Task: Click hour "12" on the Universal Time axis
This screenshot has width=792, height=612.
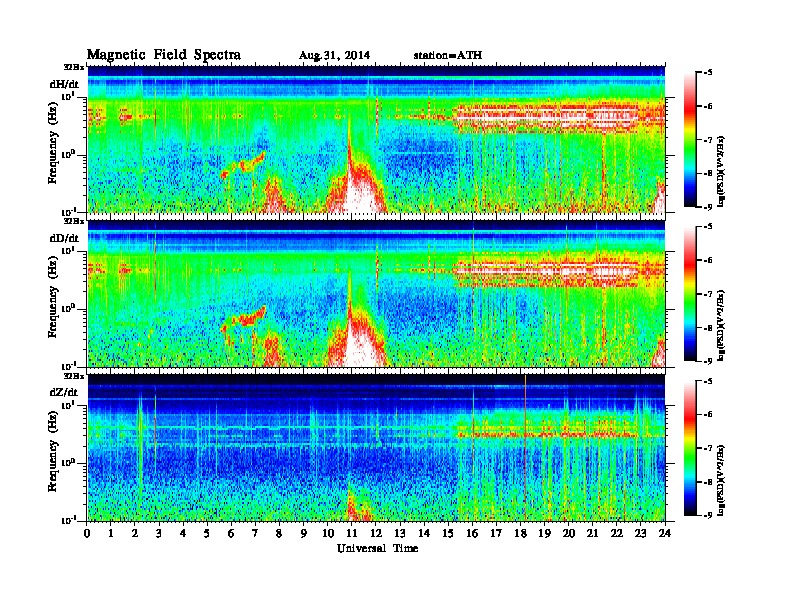Action: coord(376,533)
